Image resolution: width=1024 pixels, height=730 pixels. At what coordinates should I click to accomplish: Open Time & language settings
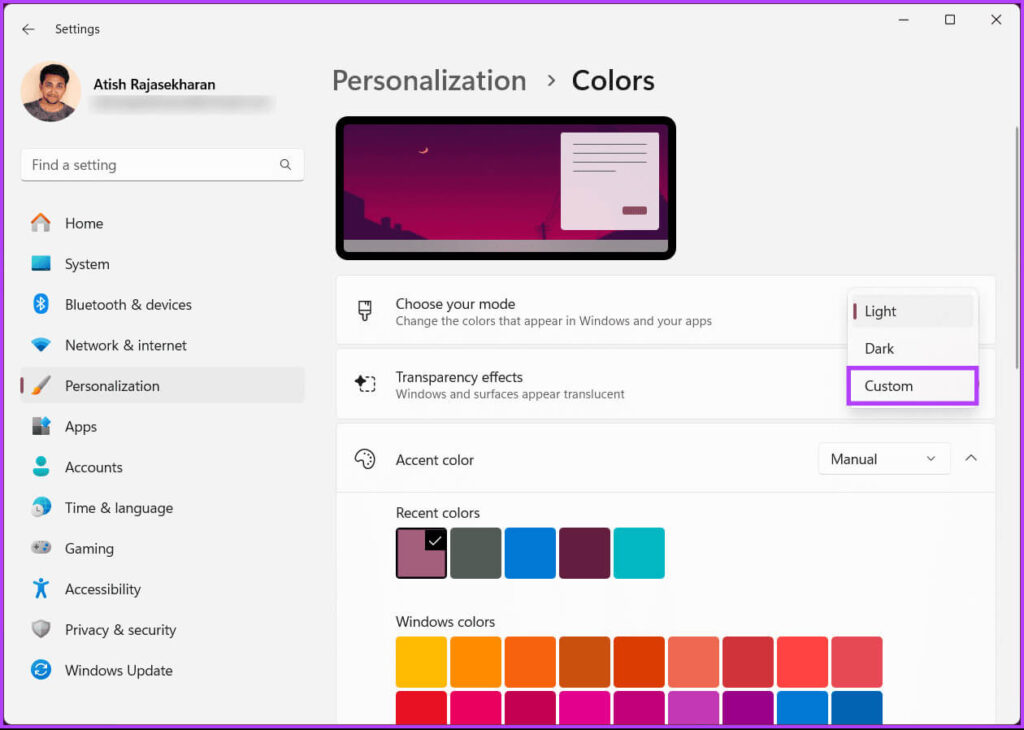(40, 507)
